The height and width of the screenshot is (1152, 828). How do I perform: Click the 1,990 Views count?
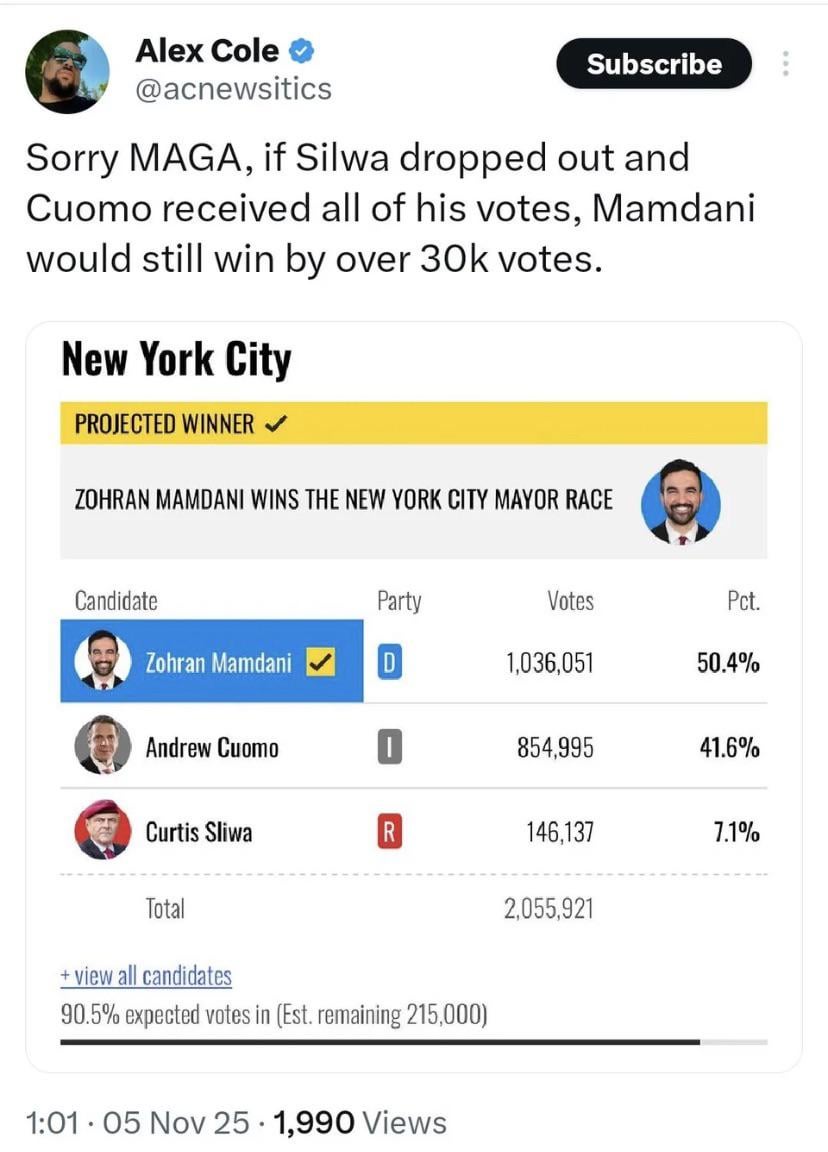tap(358, 1122)
